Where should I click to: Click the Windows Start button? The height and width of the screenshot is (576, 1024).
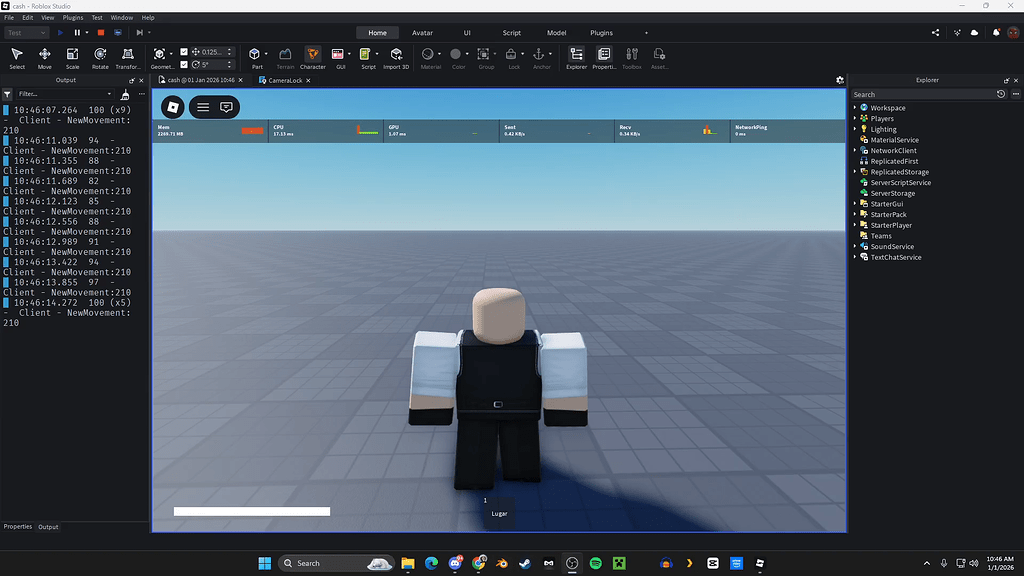[x=264, y=563]
